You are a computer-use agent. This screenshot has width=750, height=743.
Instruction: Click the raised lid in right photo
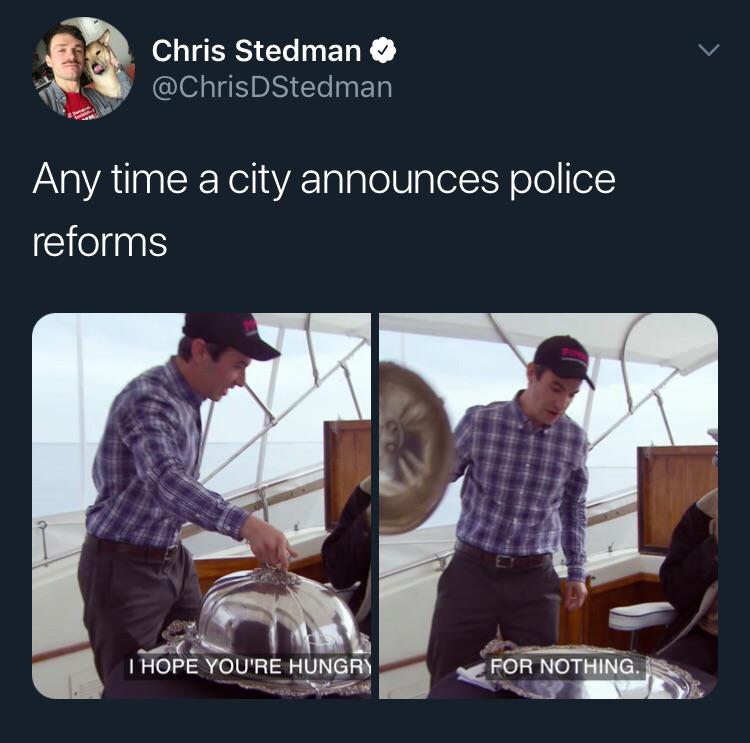coord(414,448)
